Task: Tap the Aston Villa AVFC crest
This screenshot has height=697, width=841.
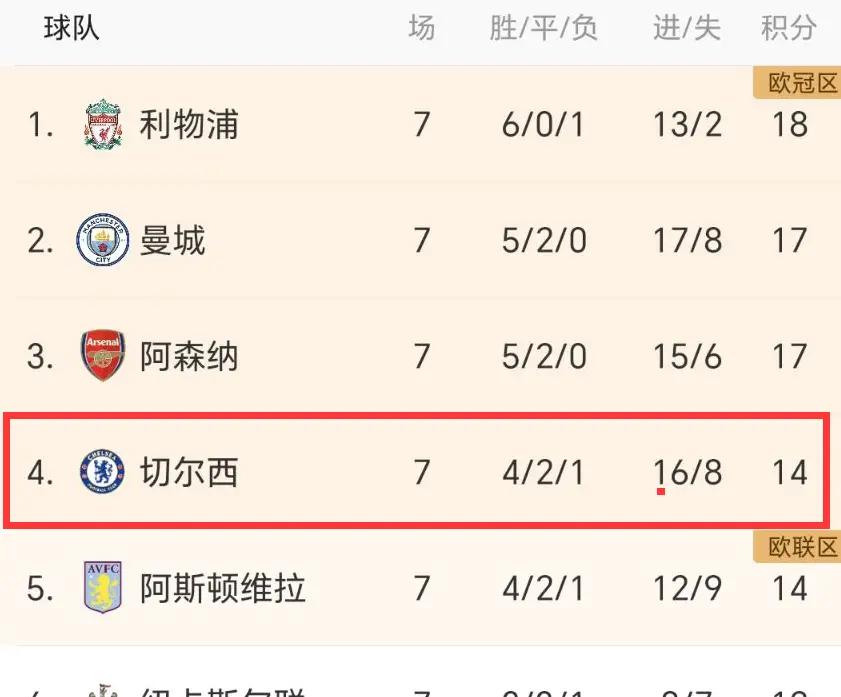Action: pos(103,587)
